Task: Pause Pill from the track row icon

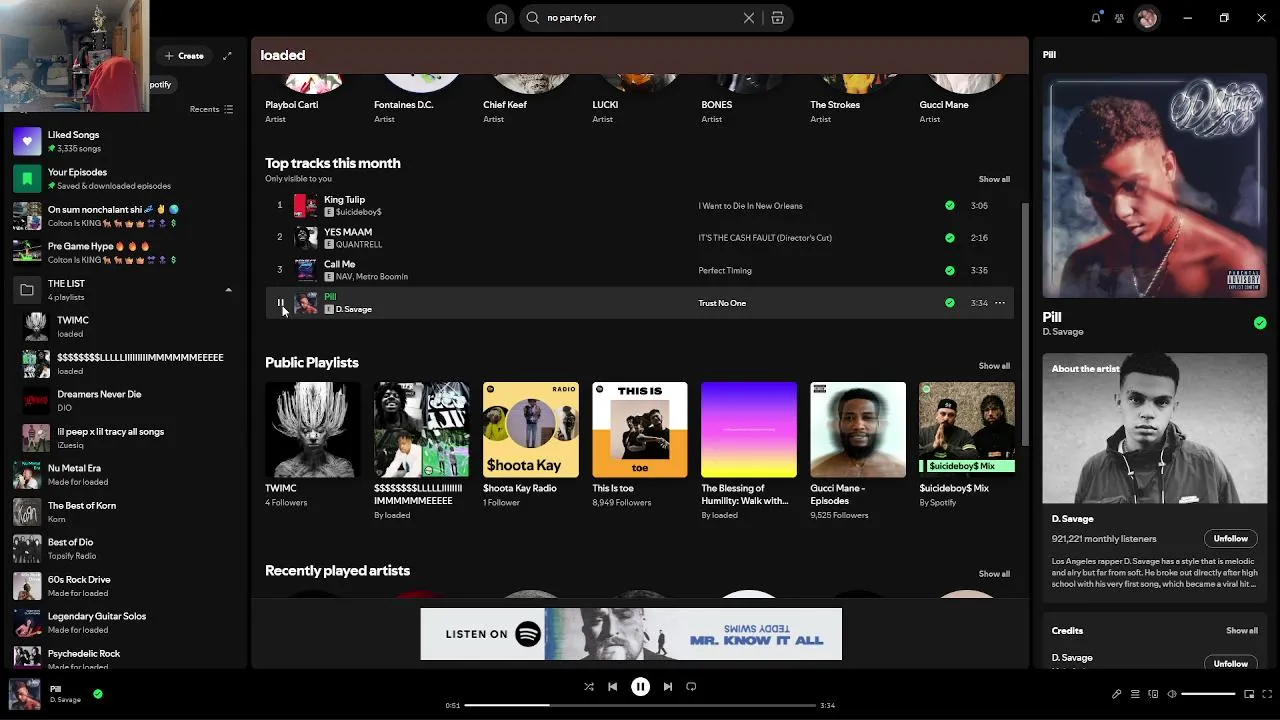Action: coord(281,303)
